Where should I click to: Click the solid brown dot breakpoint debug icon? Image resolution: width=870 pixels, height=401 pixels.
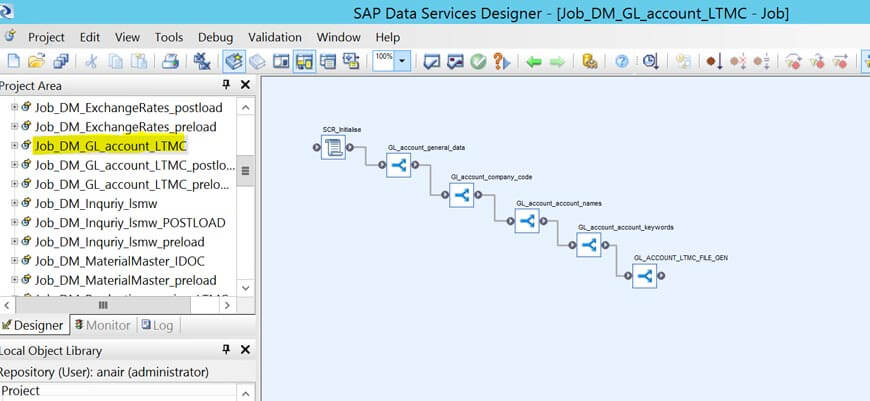[714, 62]
